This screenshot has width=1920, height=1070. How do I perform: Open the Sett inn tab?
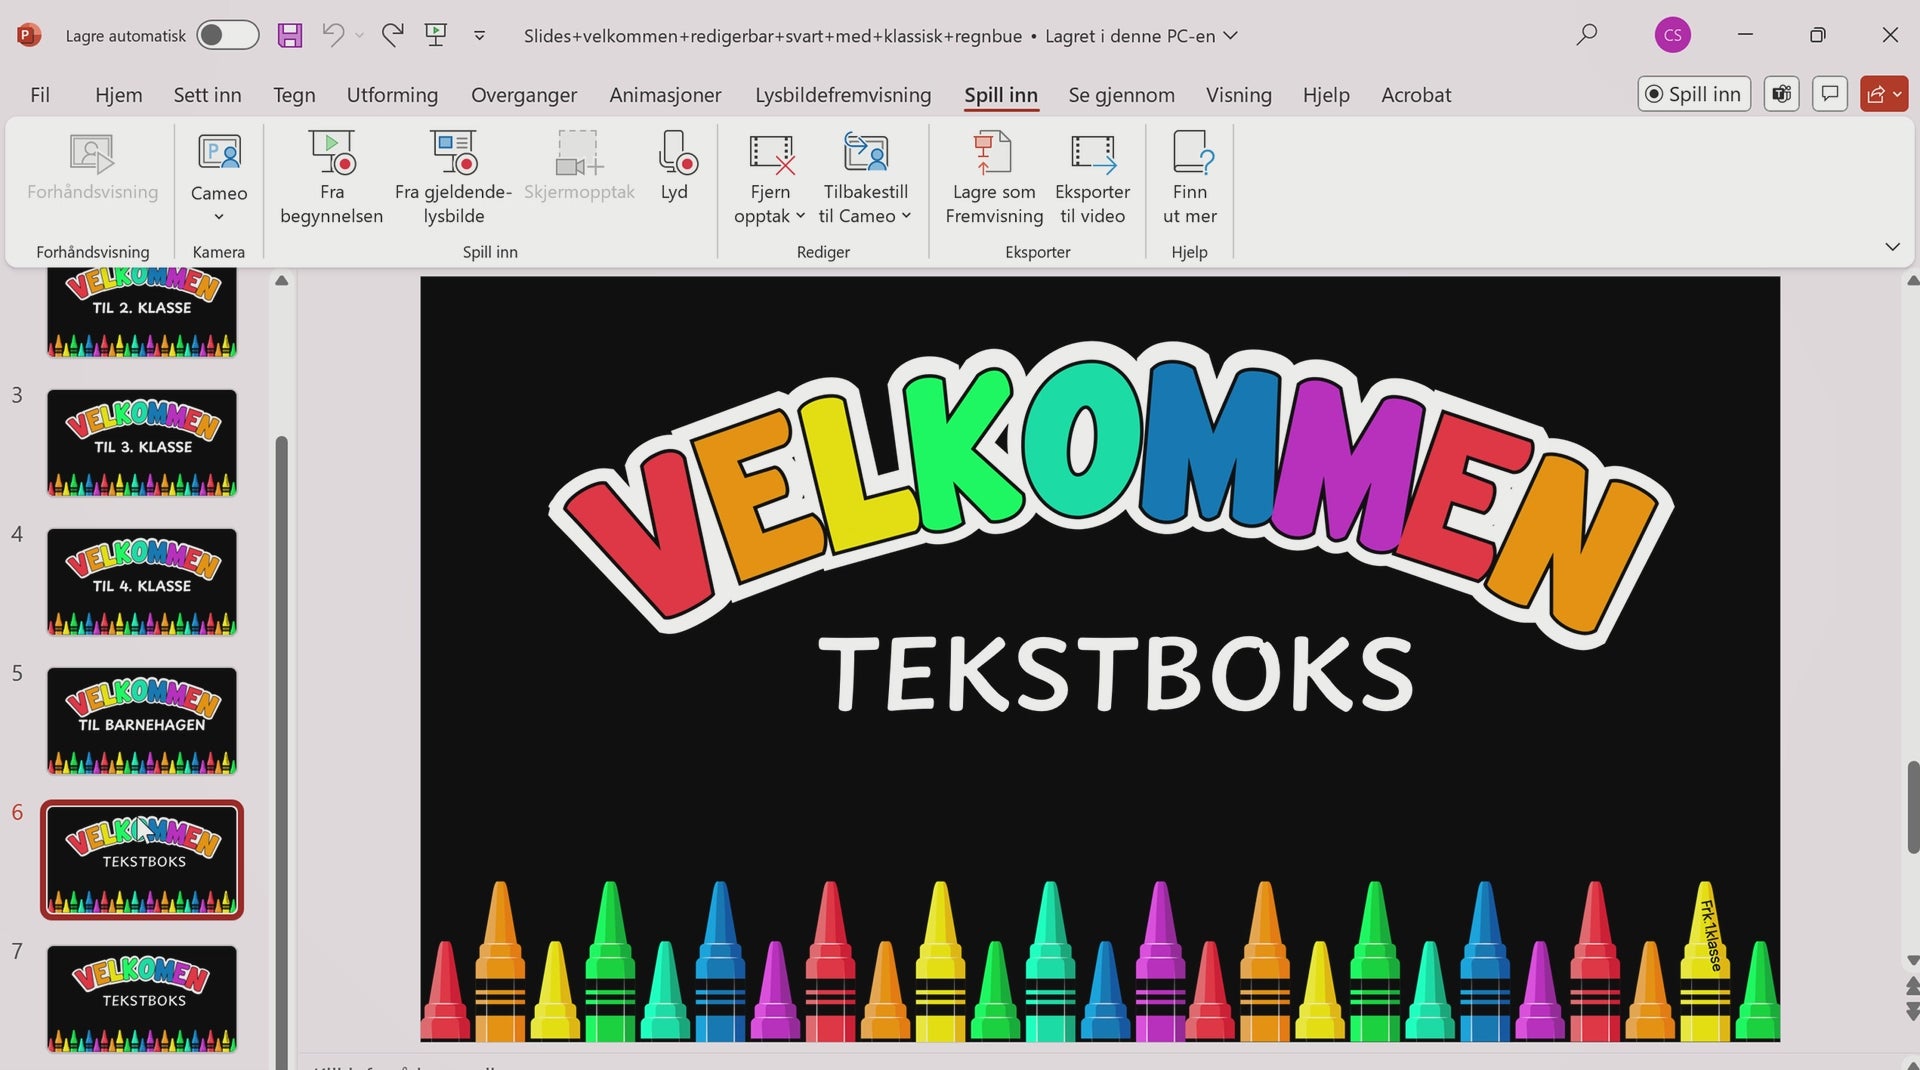[207, 95]
